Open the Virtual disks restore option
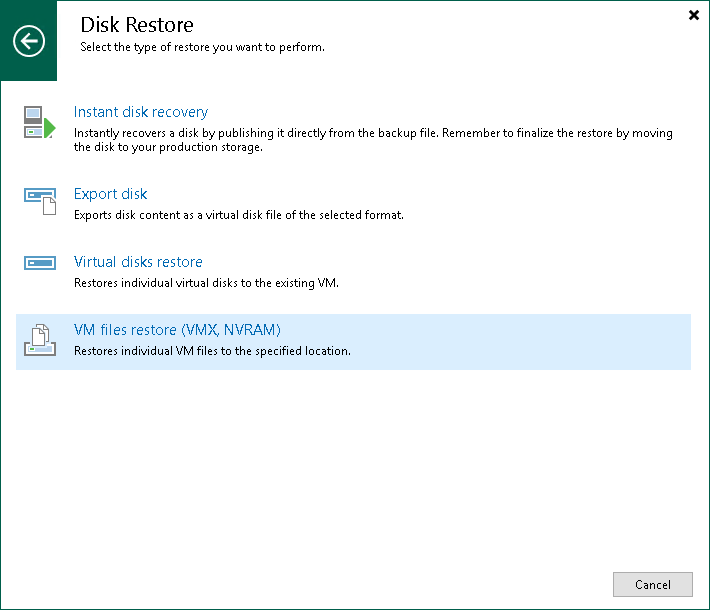Viewport: 710px width, 610px height. pos(138,262)
